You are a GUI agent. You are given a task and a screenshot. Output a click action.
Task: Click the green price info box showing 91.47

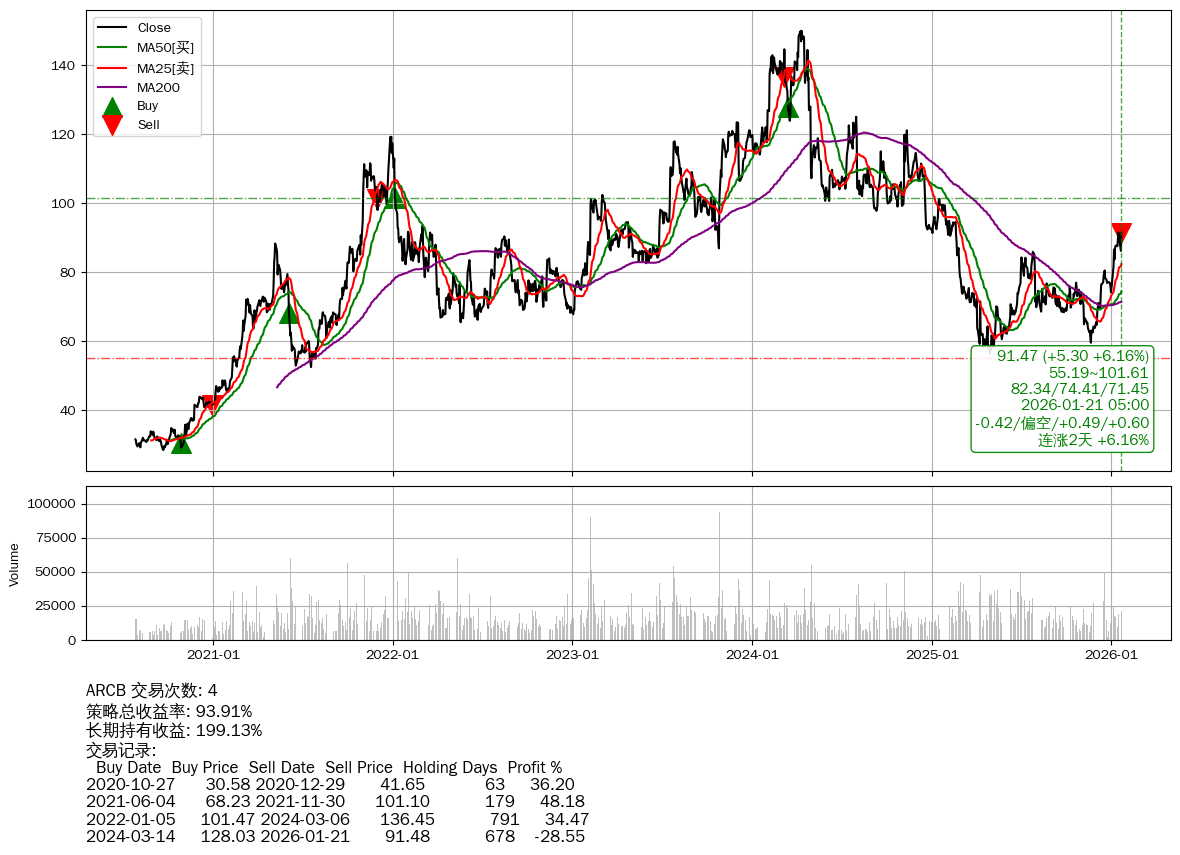1062,398
